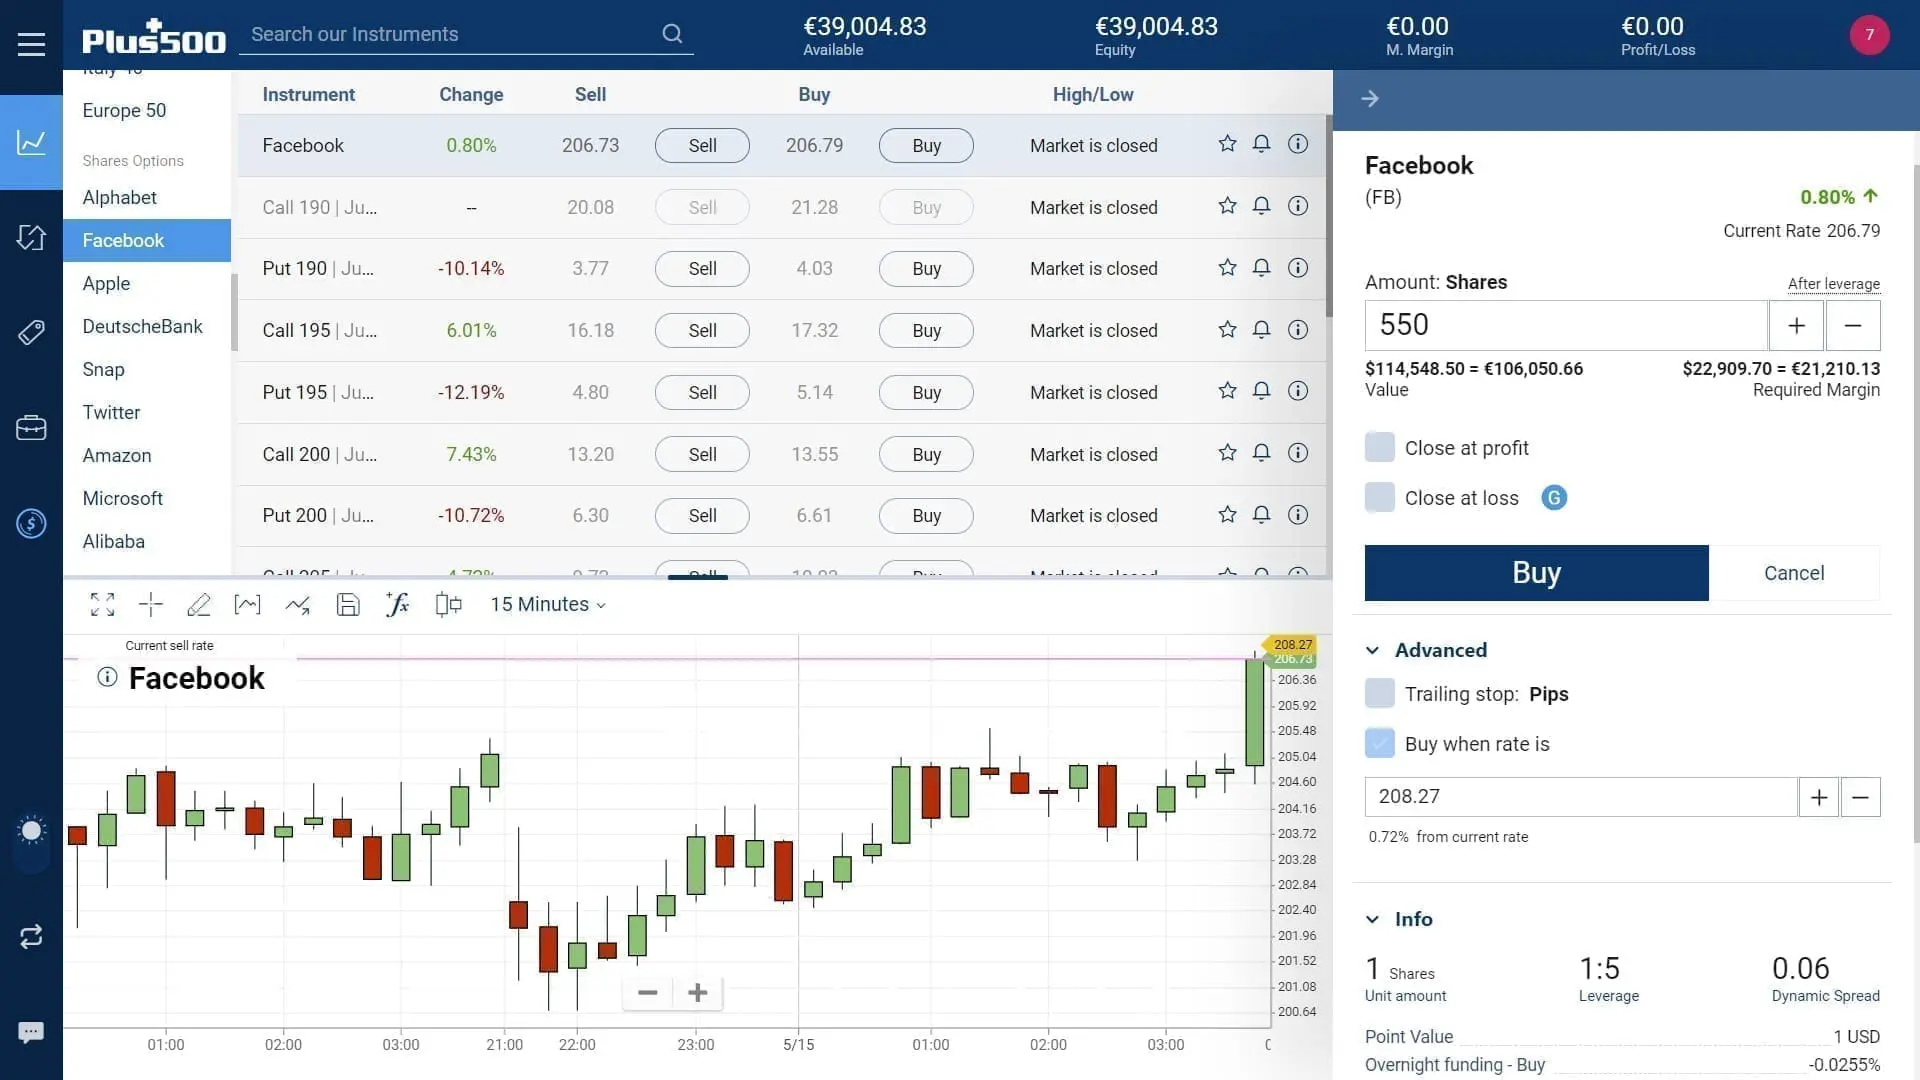Zoom in the chart with plus
Image resolution: width=1920 pixels, height=1080 pixels.
point(698,993)
